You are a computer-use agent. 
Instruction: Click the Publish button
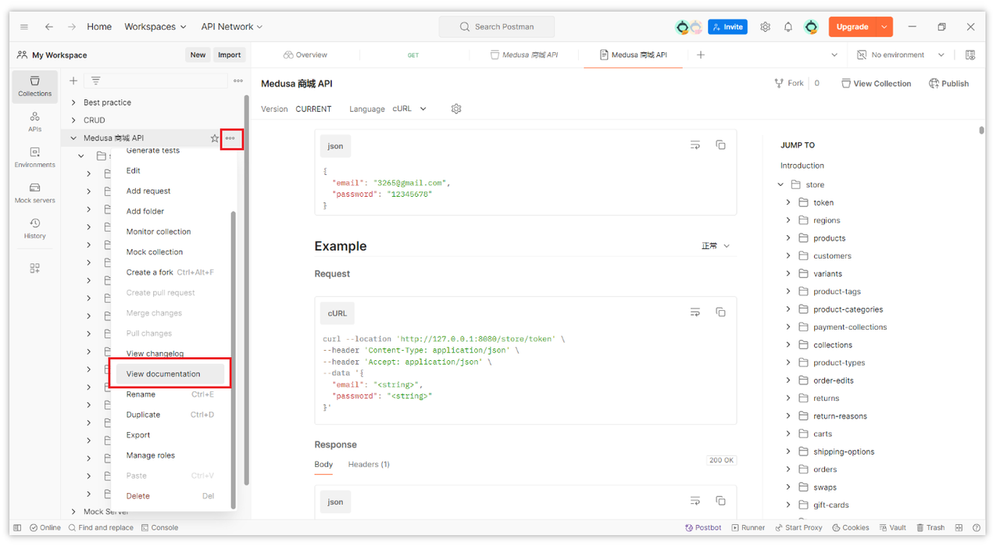tap(949, 83)
